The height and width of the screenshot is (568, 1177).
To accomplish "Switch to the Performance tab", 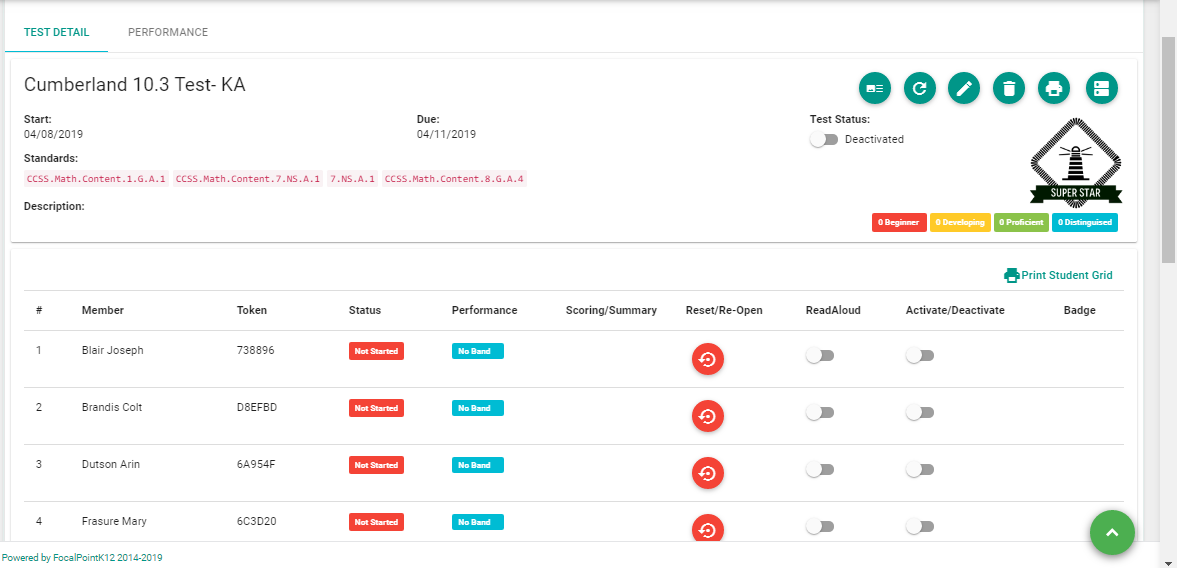I will coord(168,32).
